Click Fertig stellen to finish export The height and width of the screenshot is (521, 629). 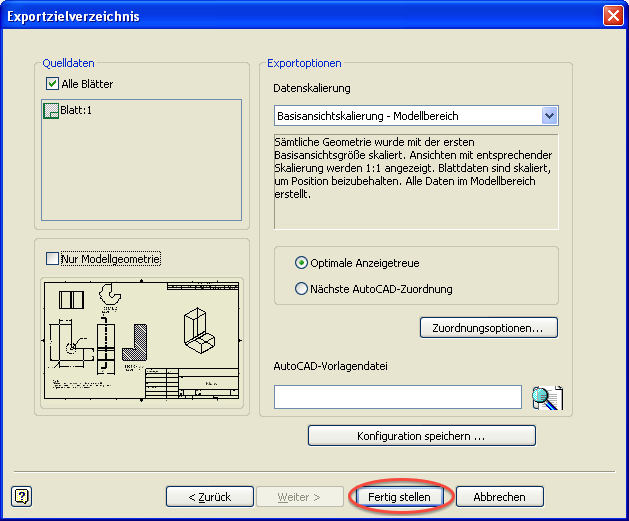[x=400, y=496]
